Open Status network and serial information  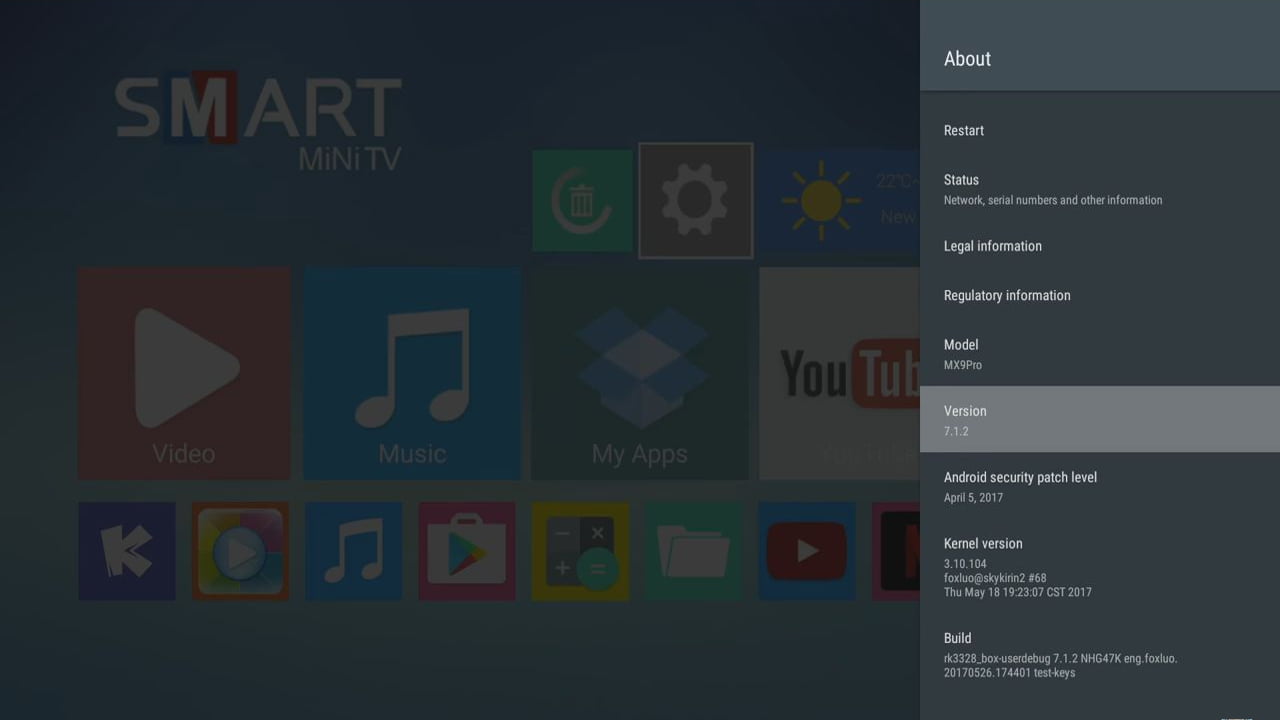pos(1100,189)
